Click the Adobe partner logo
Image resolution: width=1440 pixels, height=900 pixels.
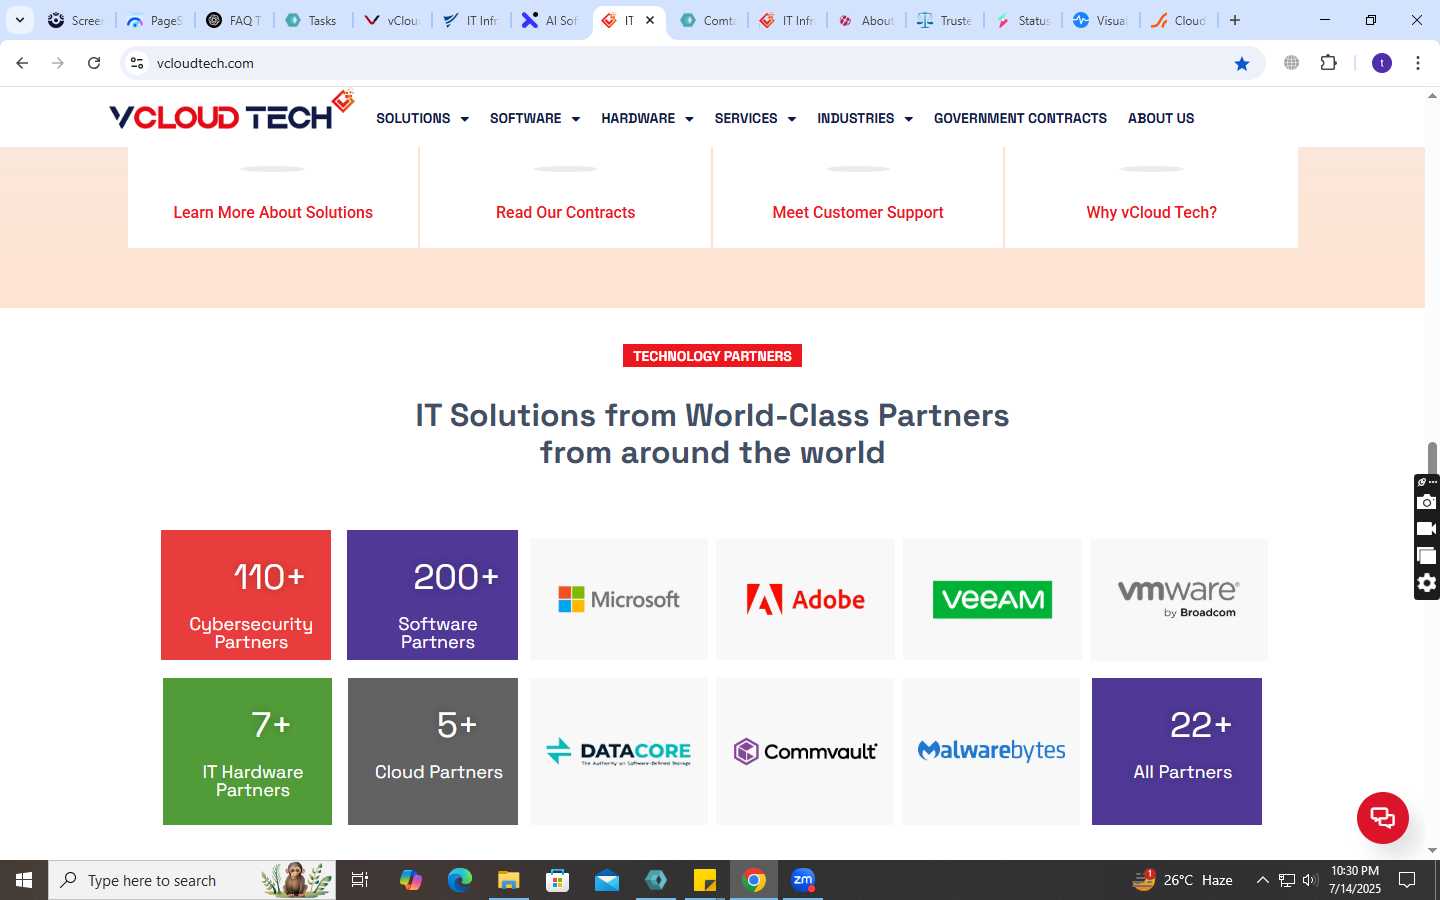click(x=805, y=599)
